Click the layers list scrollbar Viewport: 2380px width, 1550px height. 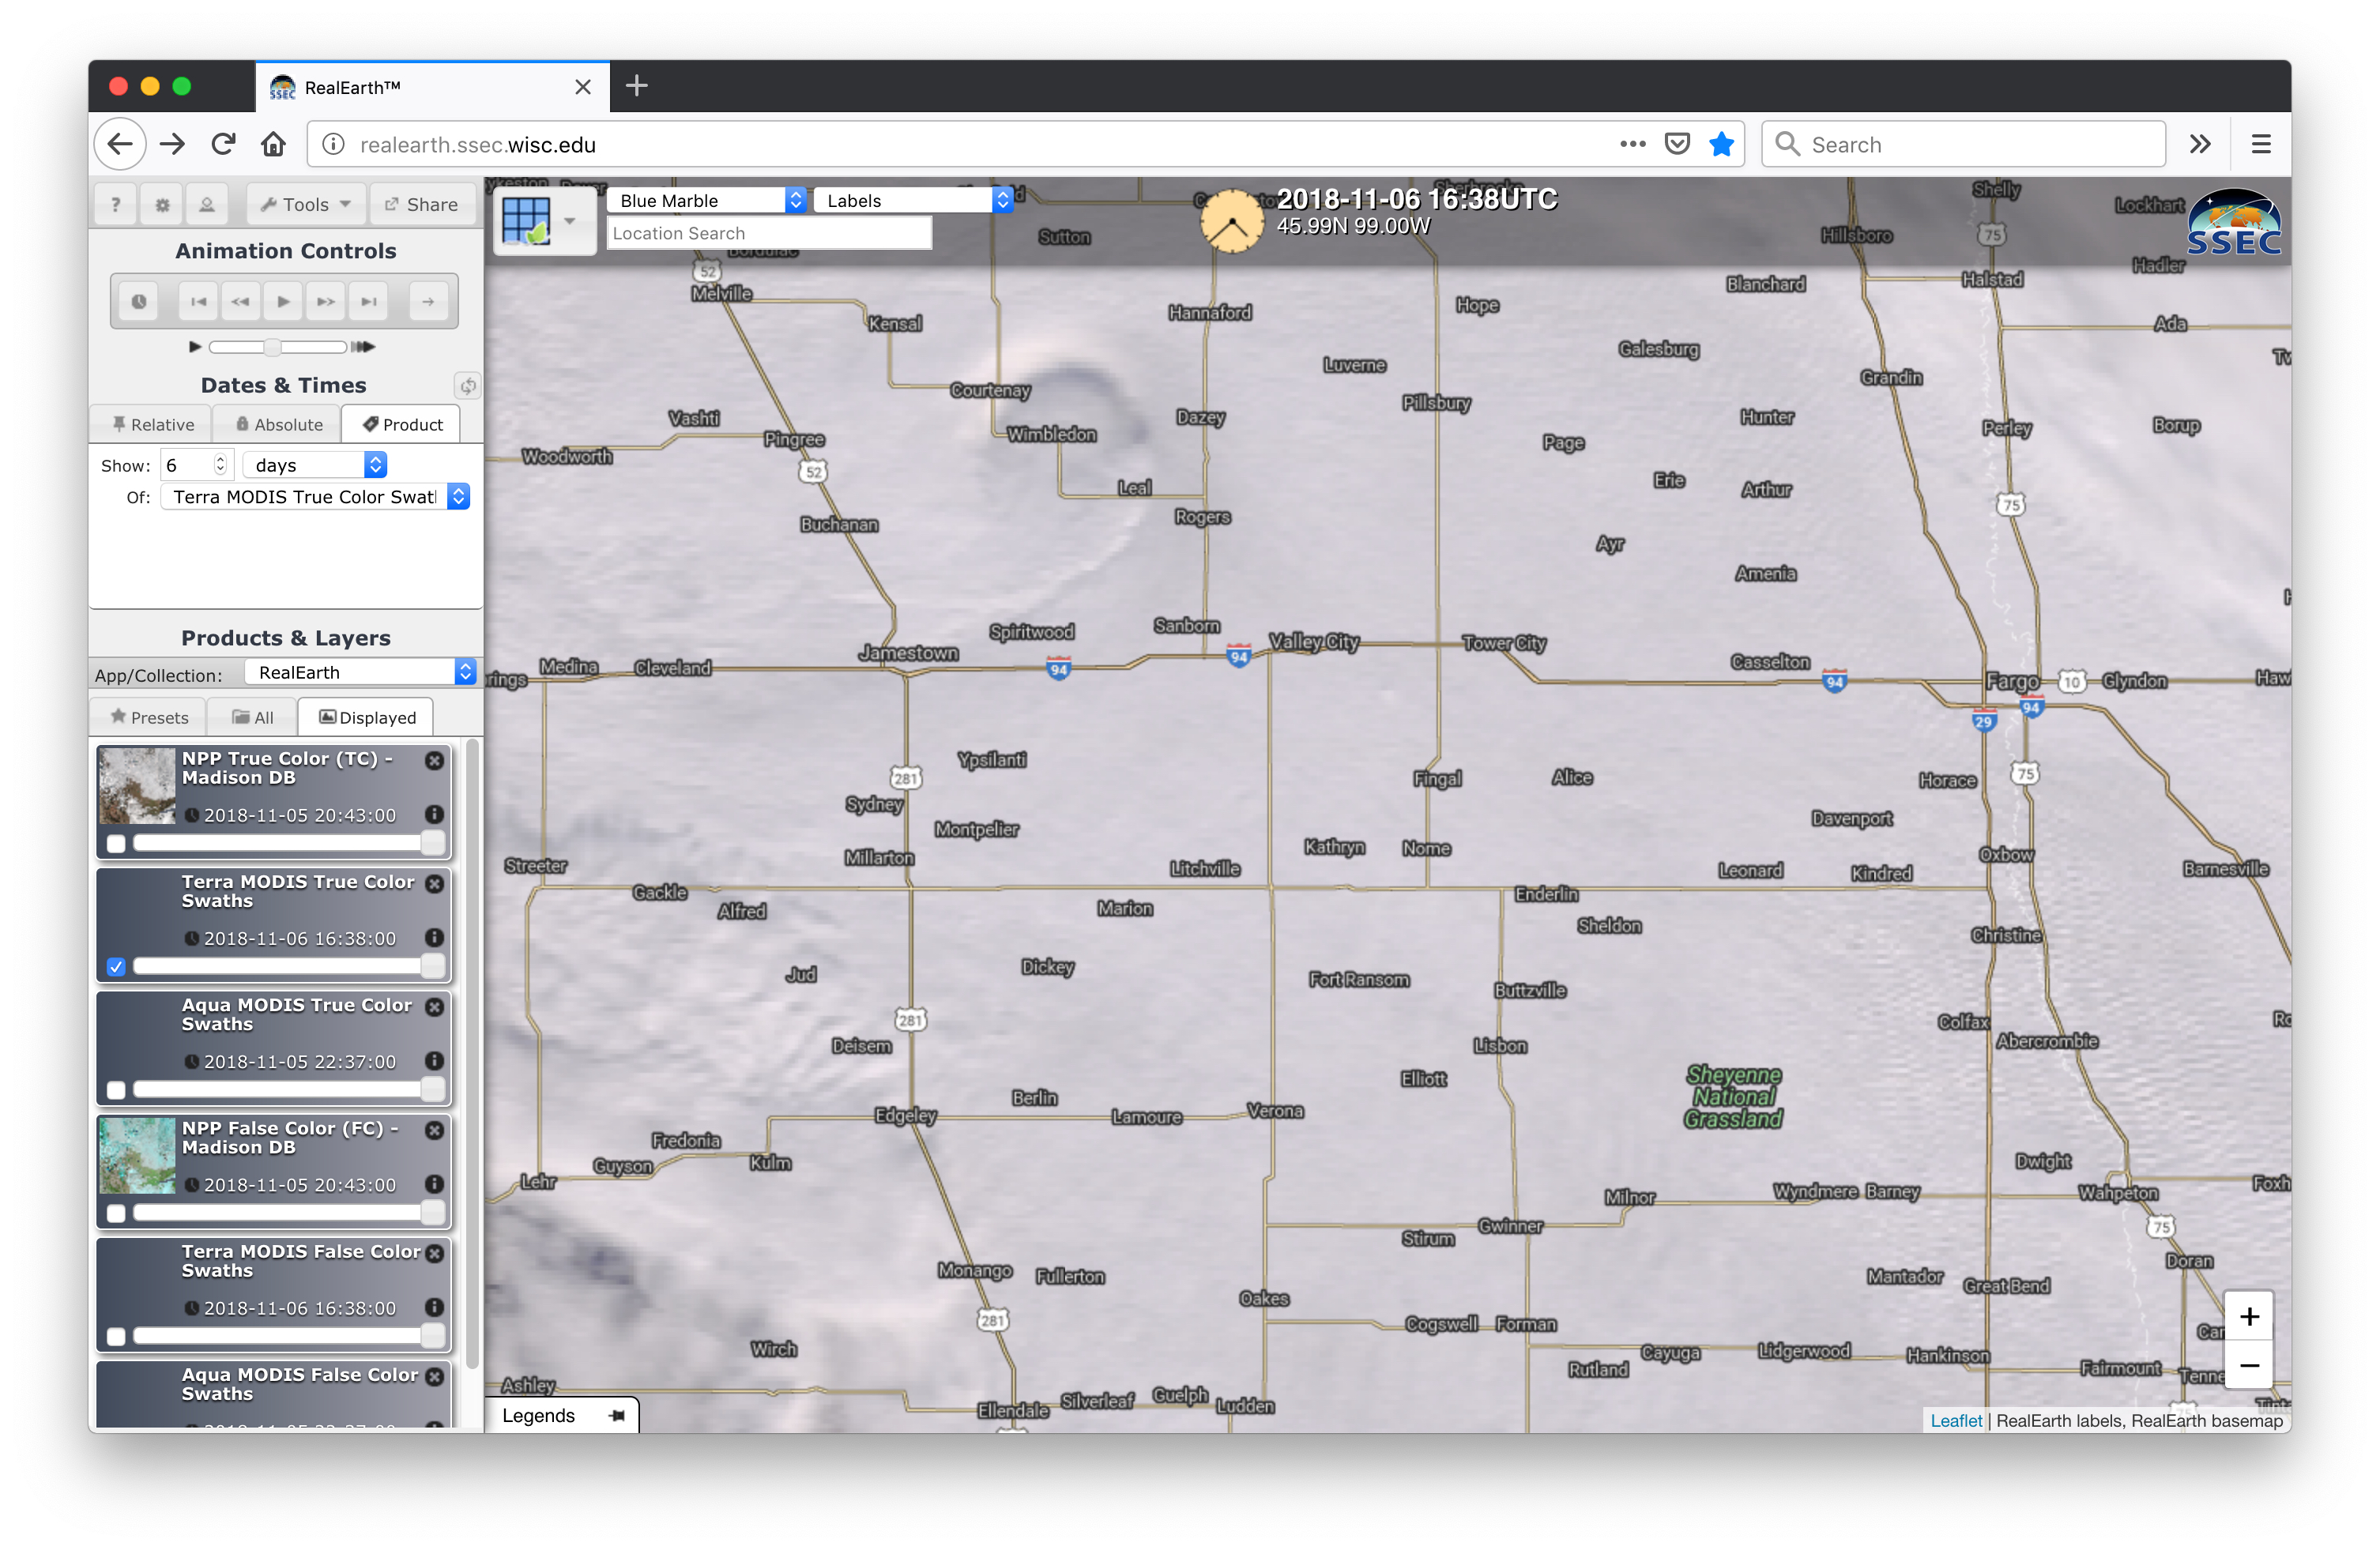[x=472, y=1055]
